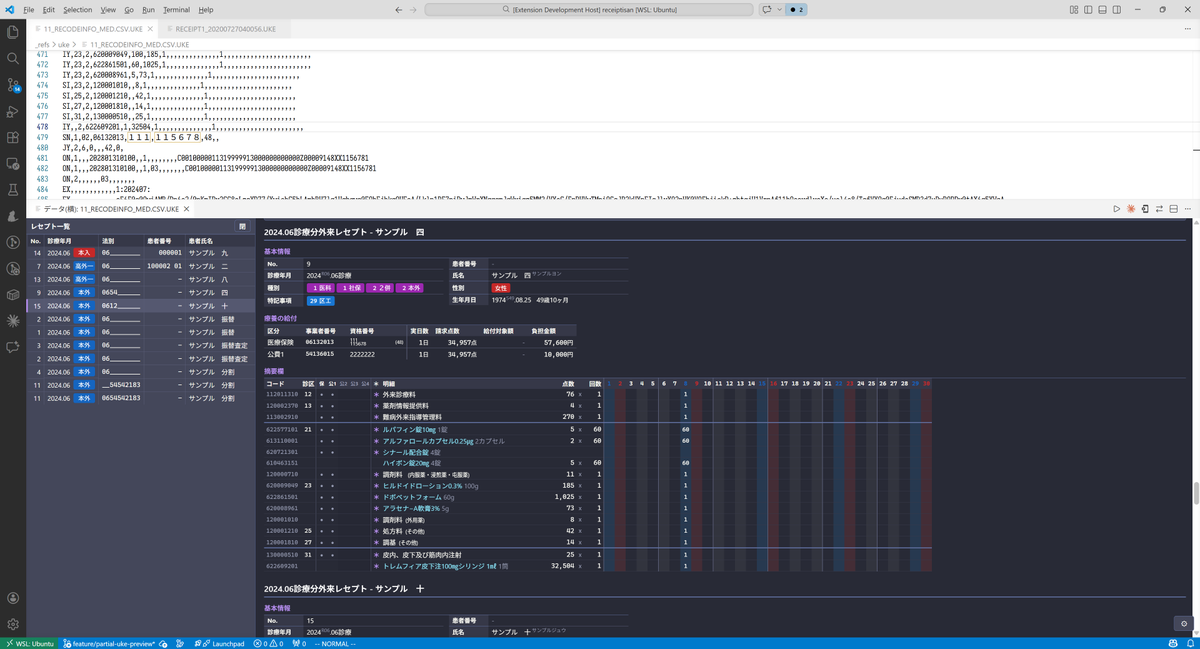
Task: Open the chat dropdown chevron in title bar
Action: tap(778, 9)
